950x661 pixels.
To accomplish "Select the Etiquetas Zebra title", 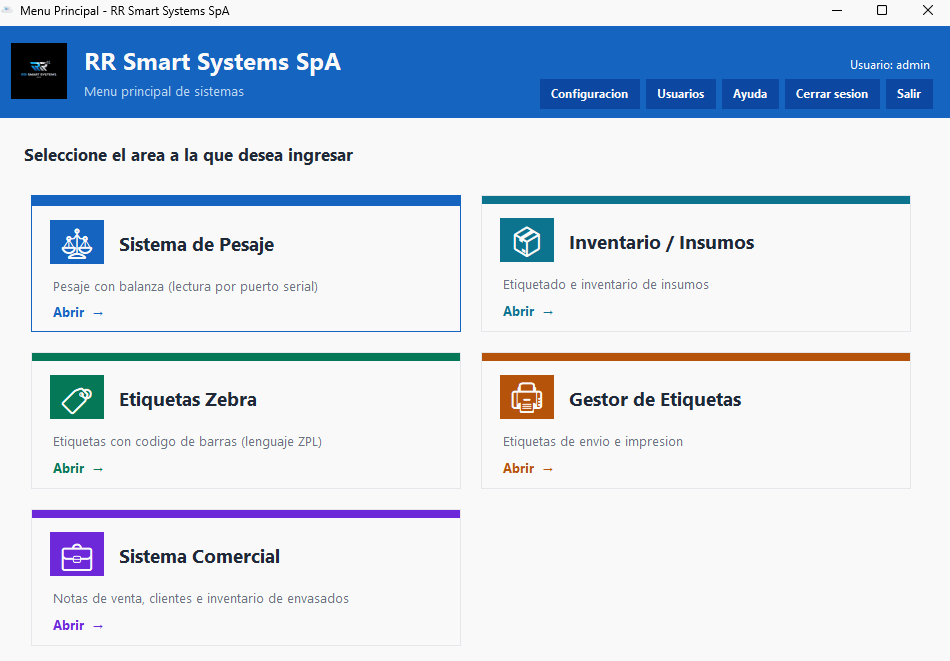I will coord(188,400).
